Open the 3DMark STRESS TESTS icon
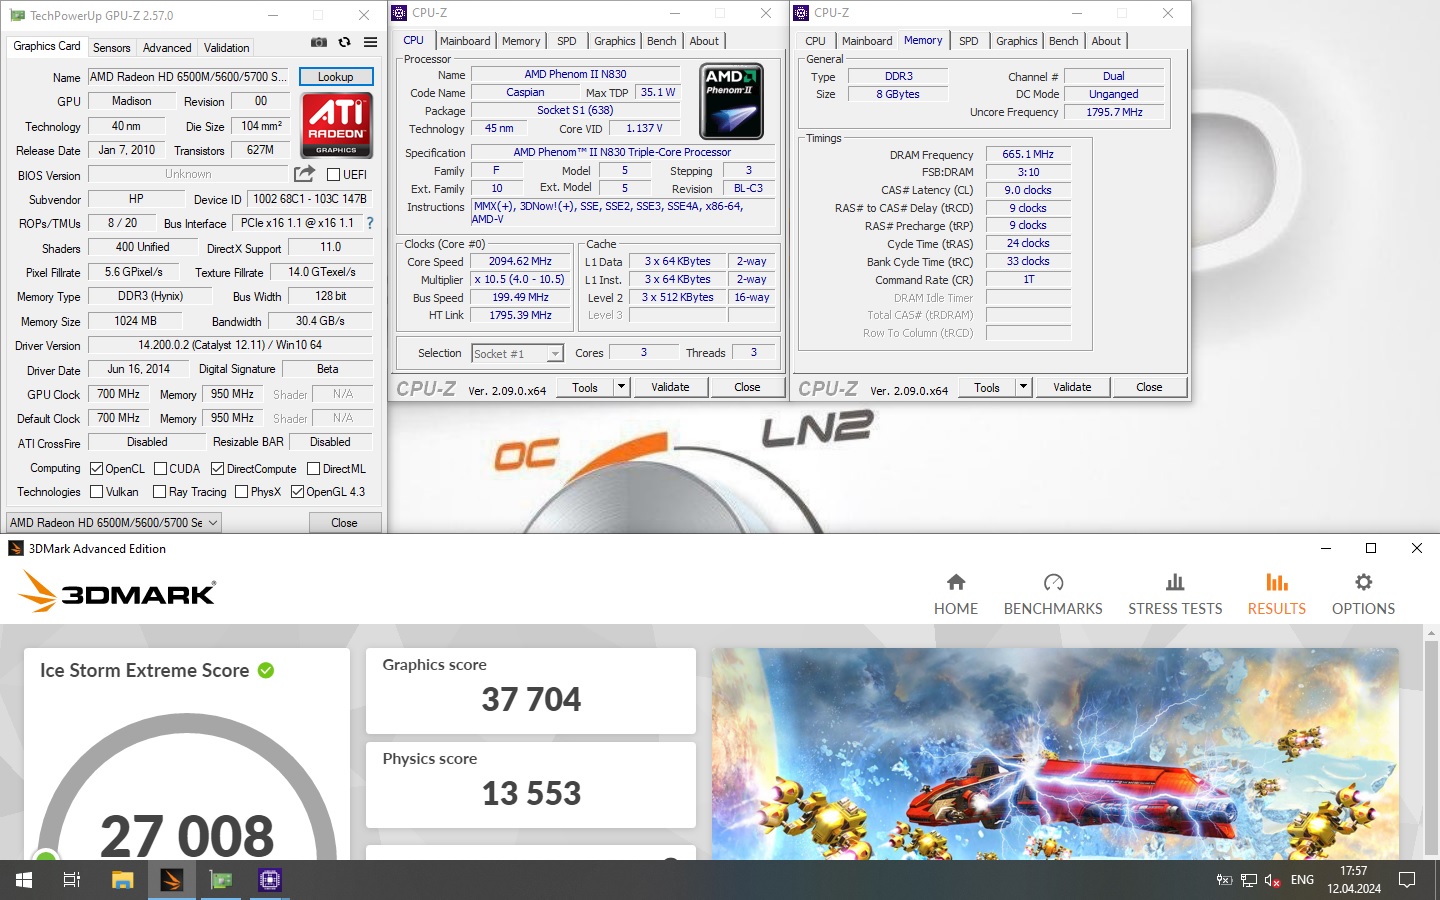The width and height of the screenshot is (1440, 900). pyautogui.click(x=1175, y=582)
